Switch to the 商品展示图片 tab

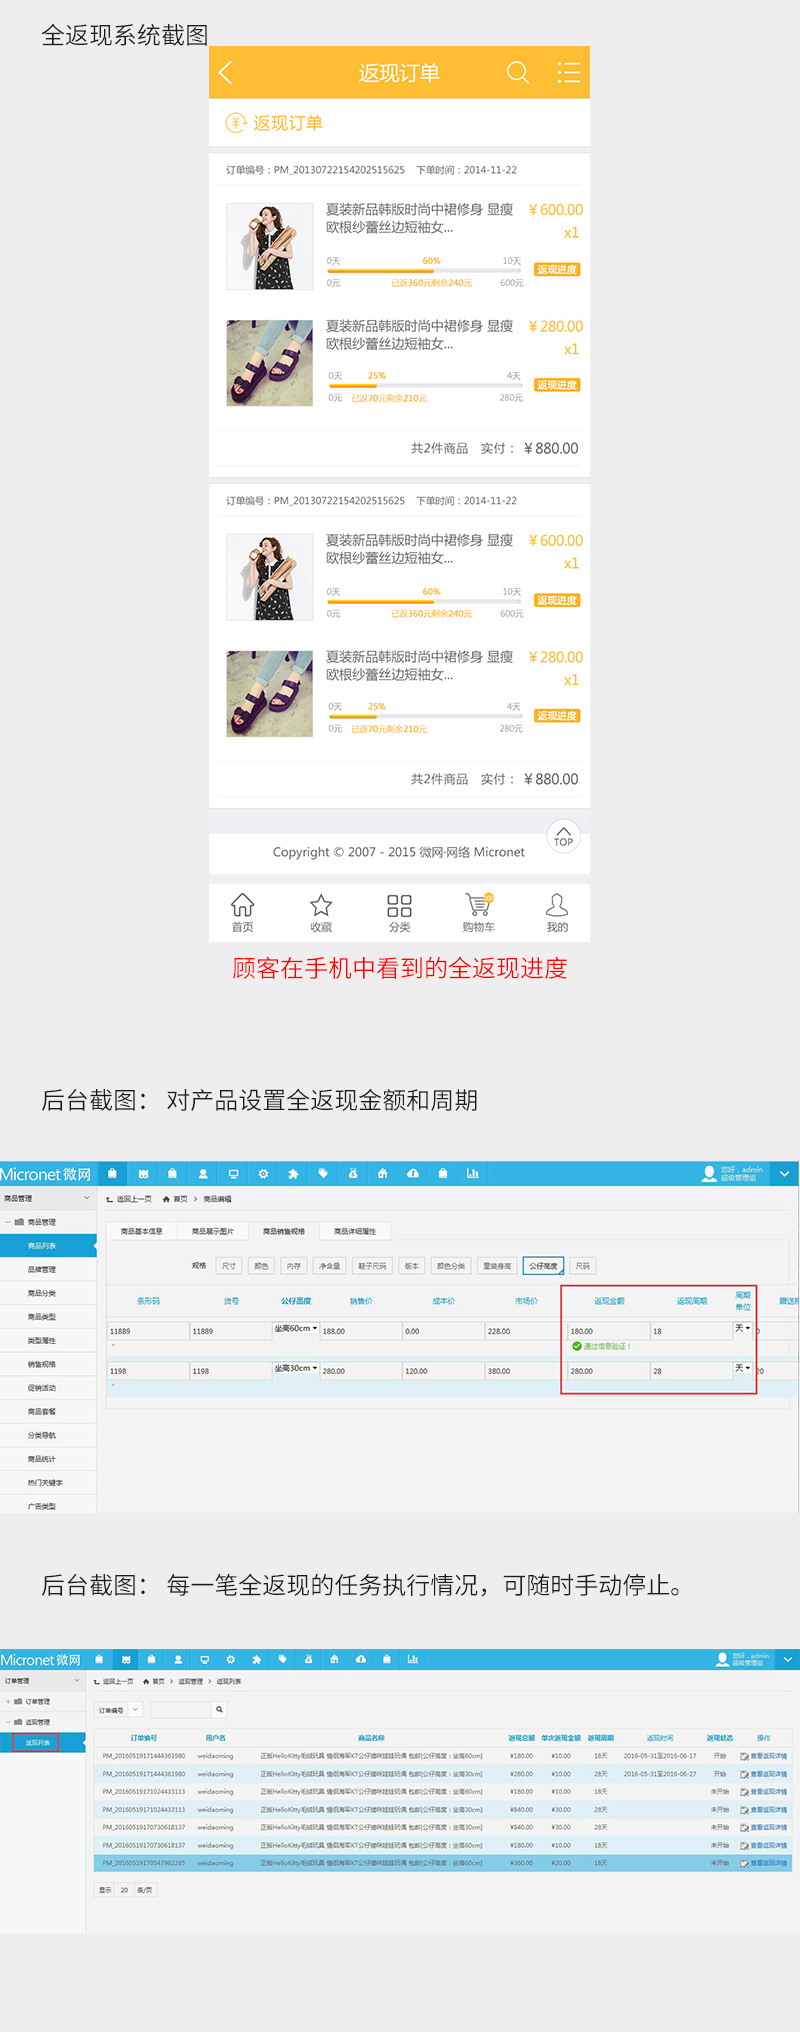point(213,1231)
